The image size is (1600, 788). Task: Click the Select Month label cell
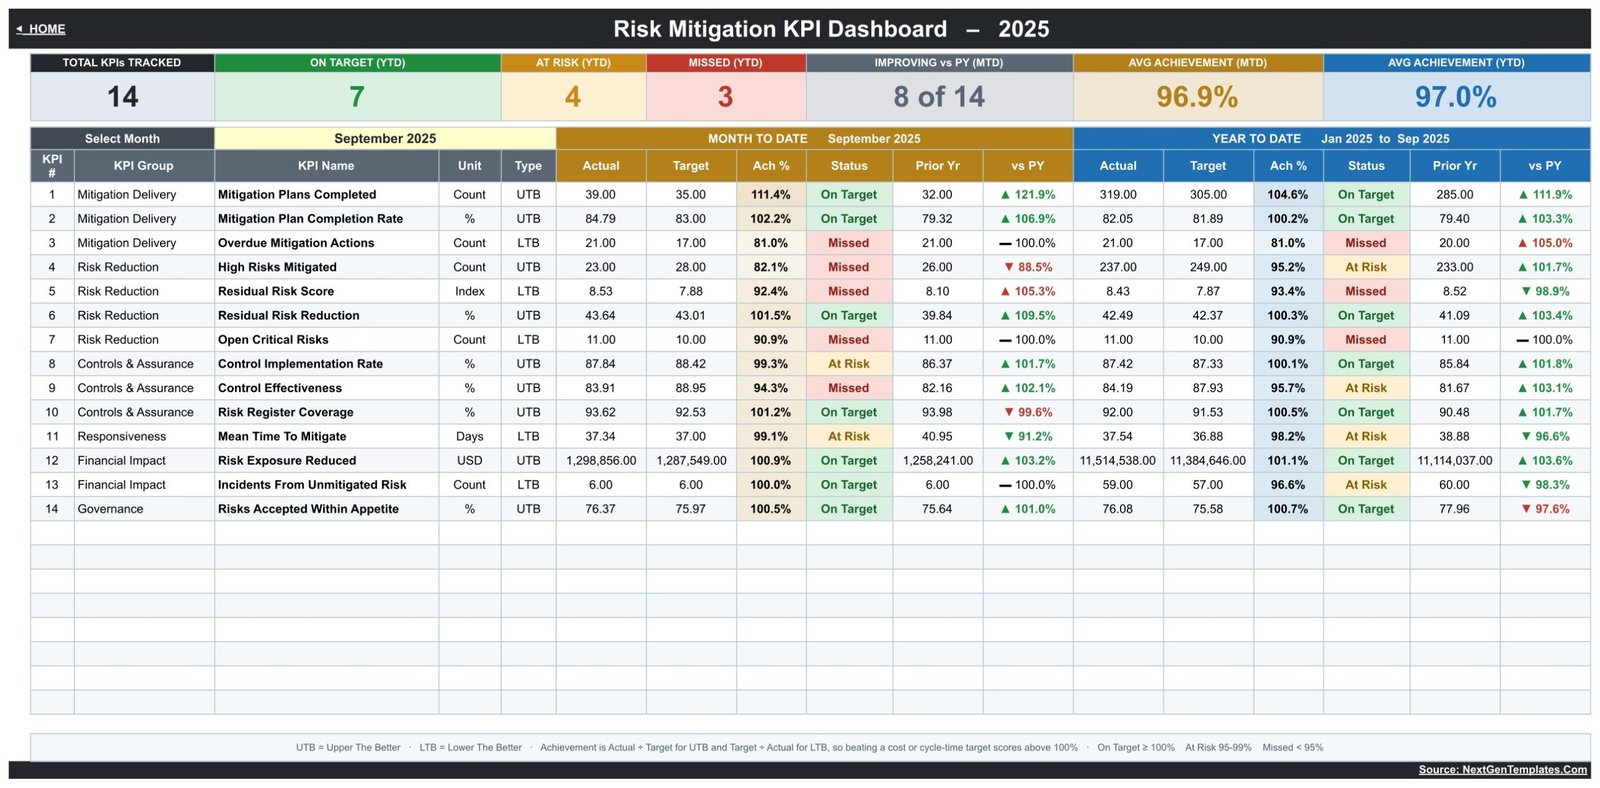coord(122,139)
